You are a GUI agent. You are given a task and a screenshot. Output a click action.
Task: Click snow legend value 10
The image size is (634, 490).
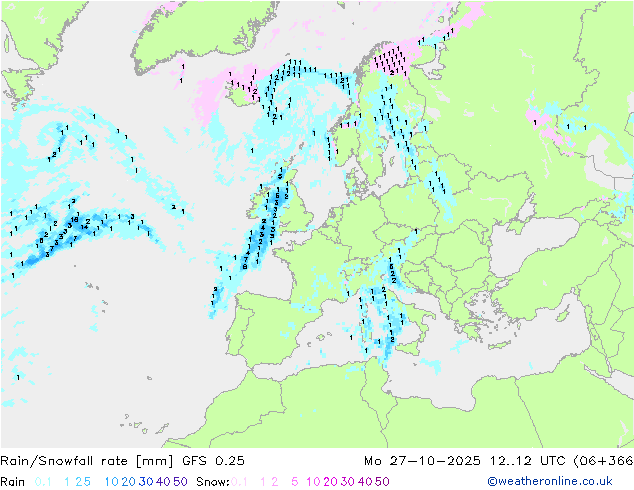click(313, 482)
